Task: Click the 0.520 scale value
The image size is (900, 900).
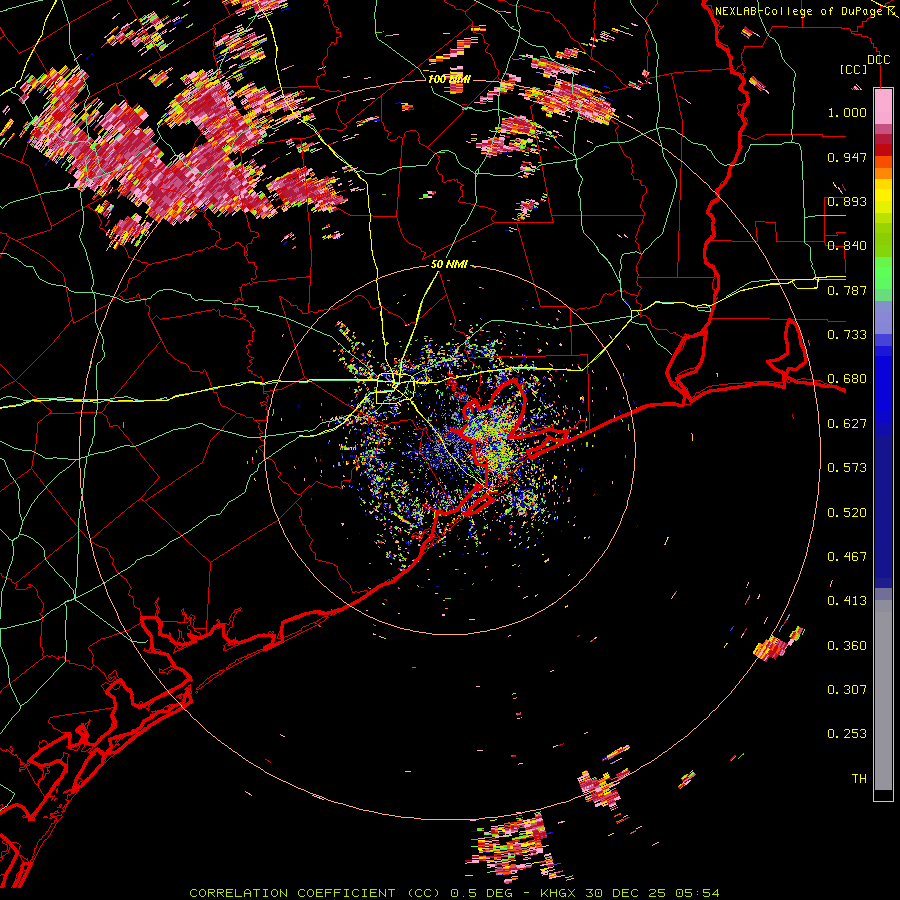Action: click(847, 513)
